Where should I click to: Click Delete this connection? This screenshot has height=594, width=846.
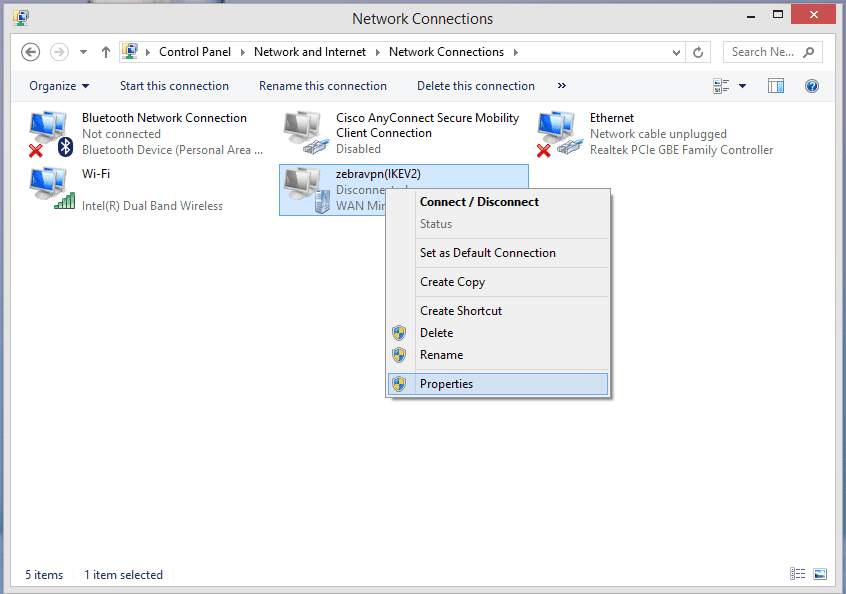pyautogui.click(x=476, y=86)
